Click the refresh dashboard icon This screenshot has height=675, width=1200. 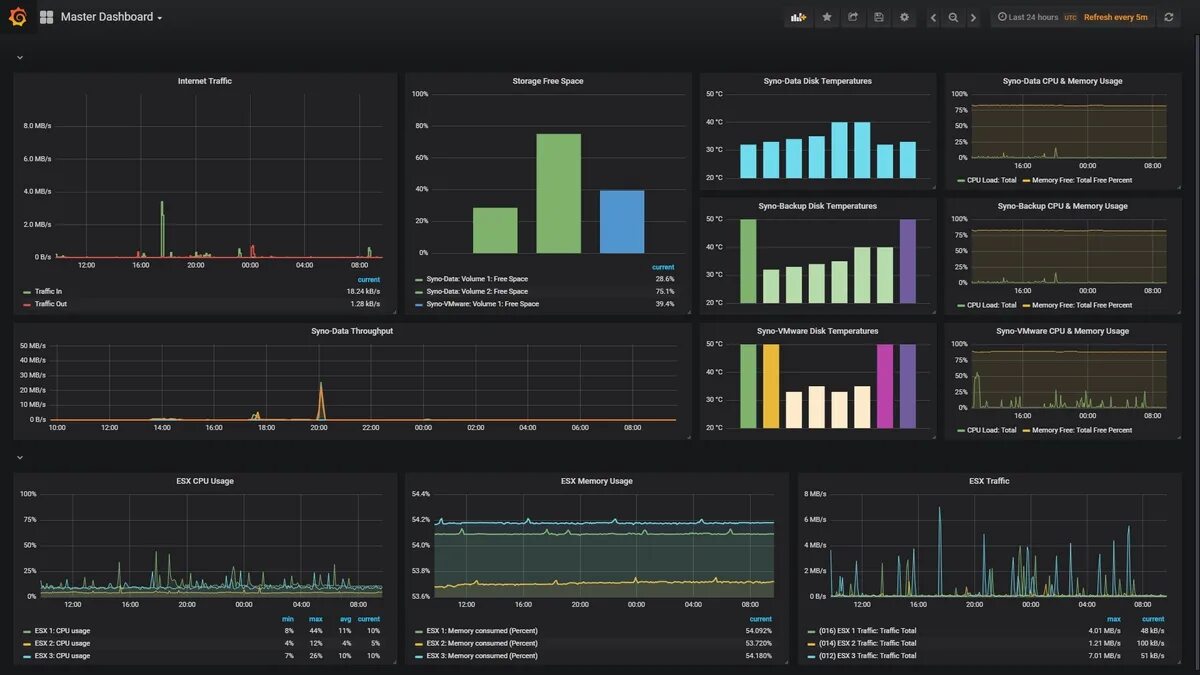click(1168, 17)
